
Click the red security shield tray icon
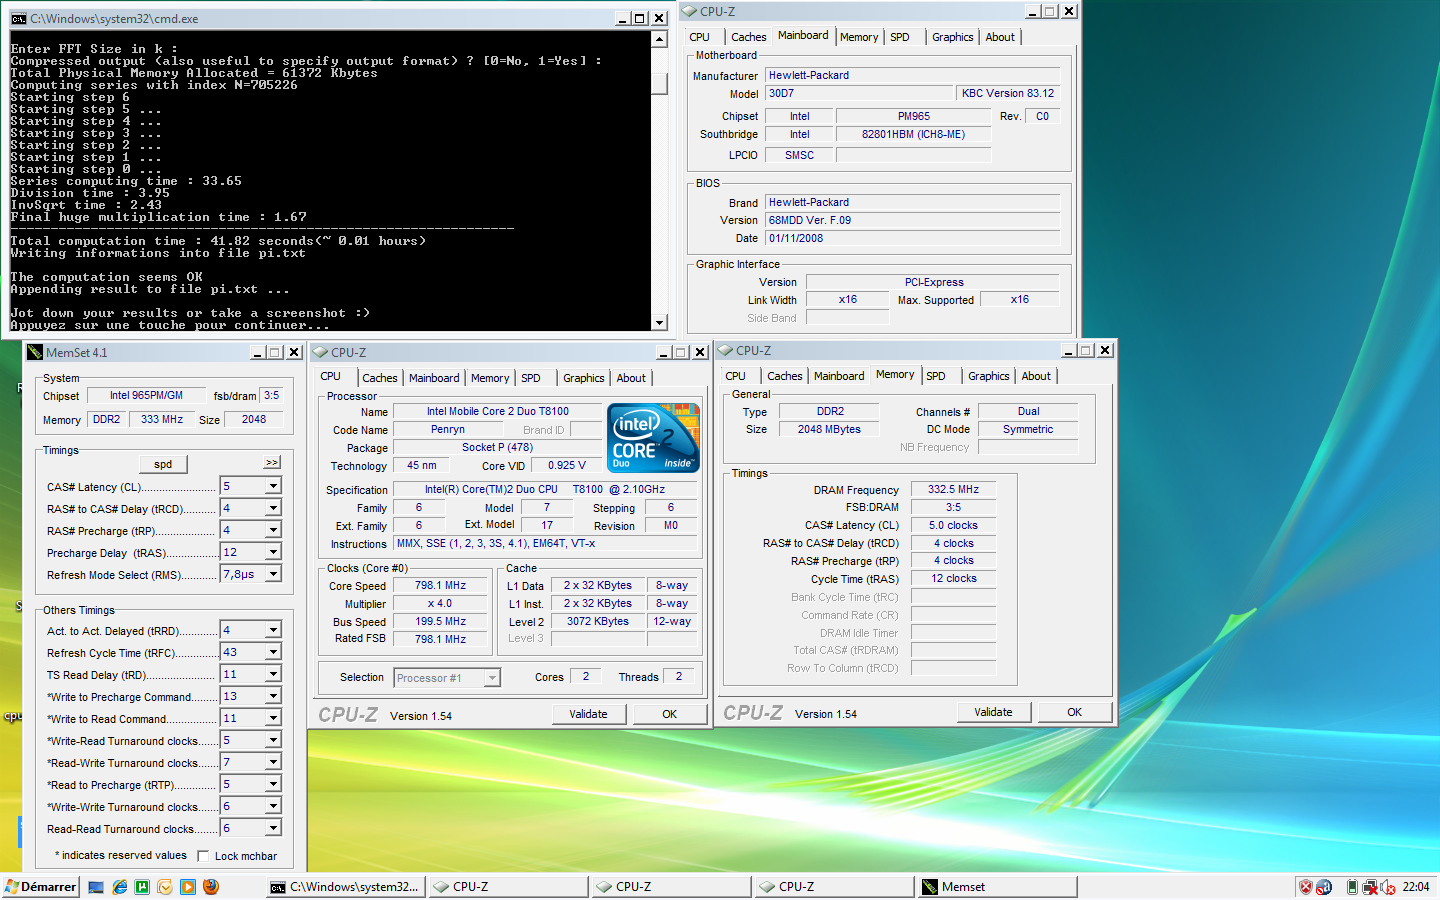point(1305,887)
